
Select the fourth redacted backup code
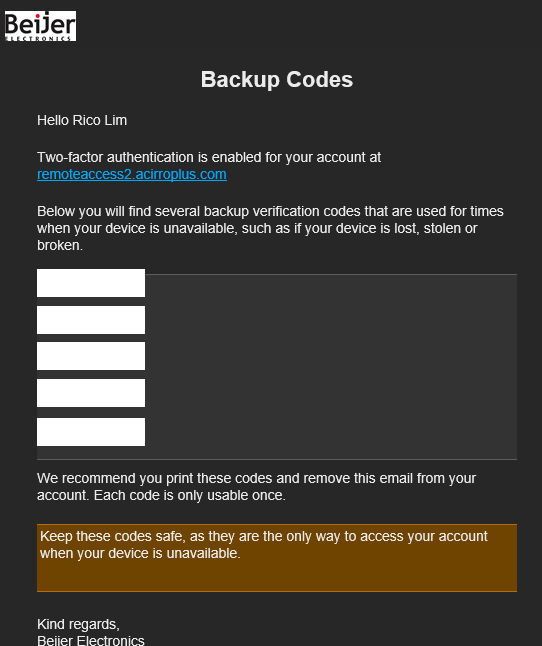click(x=91, y=393)
